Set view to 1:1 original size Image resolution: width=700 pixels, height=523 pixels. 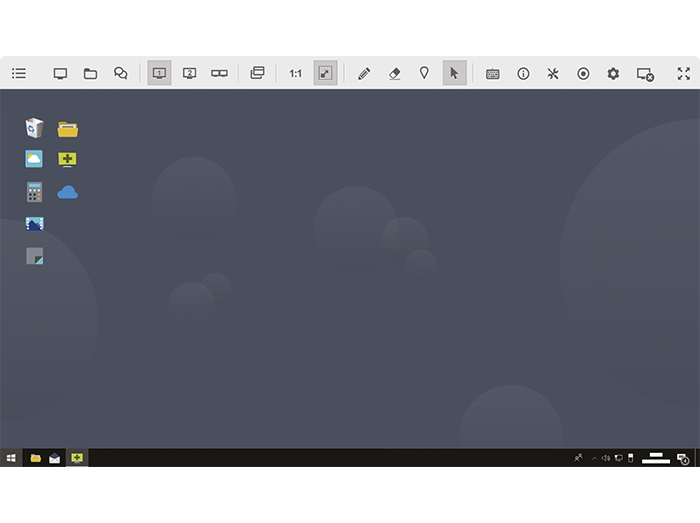pyautogui.click(x=295, y=73)
